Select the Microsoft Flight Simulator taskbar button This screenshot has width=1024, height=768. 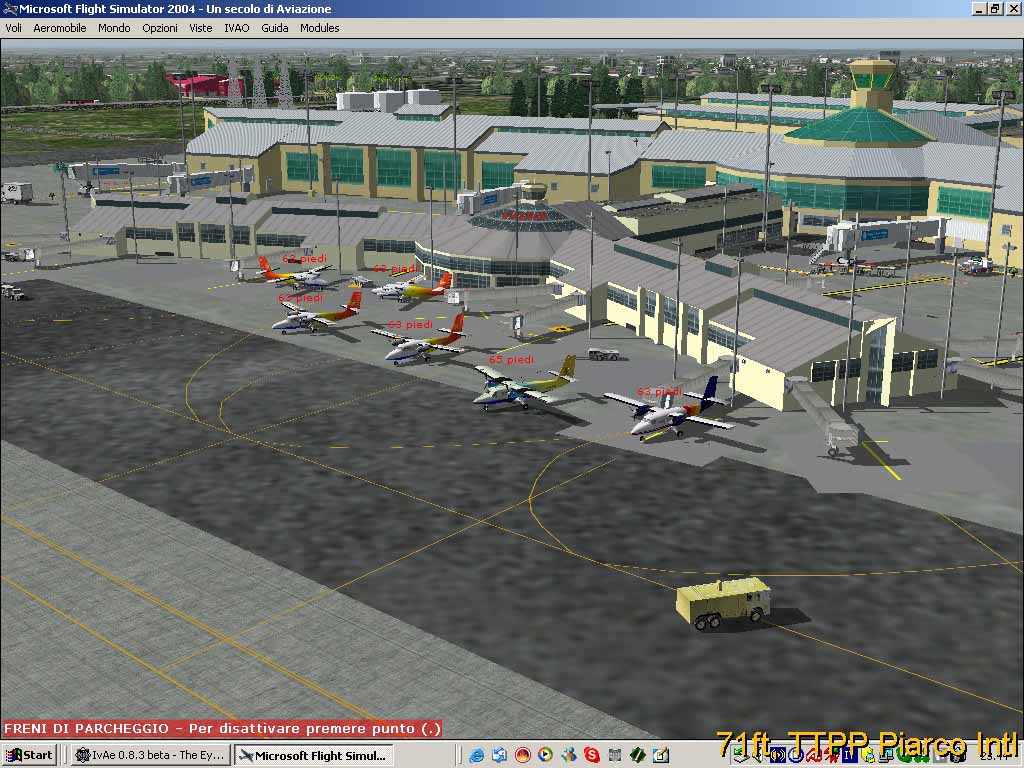pos(314,756)
